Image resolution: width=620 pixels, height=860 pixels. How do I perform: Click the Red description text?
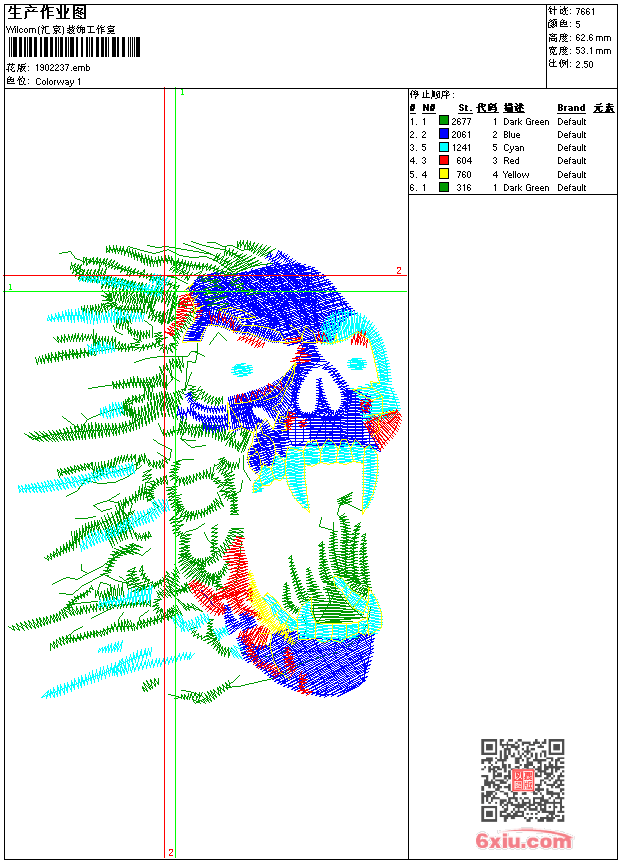point(511,161)
